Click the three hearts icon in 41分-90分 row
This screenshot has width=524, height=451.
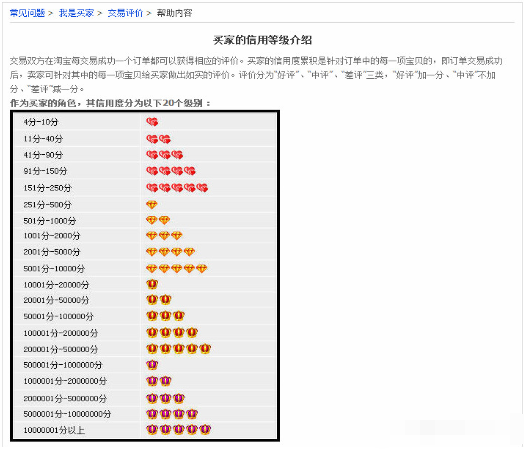pos(165,155)
